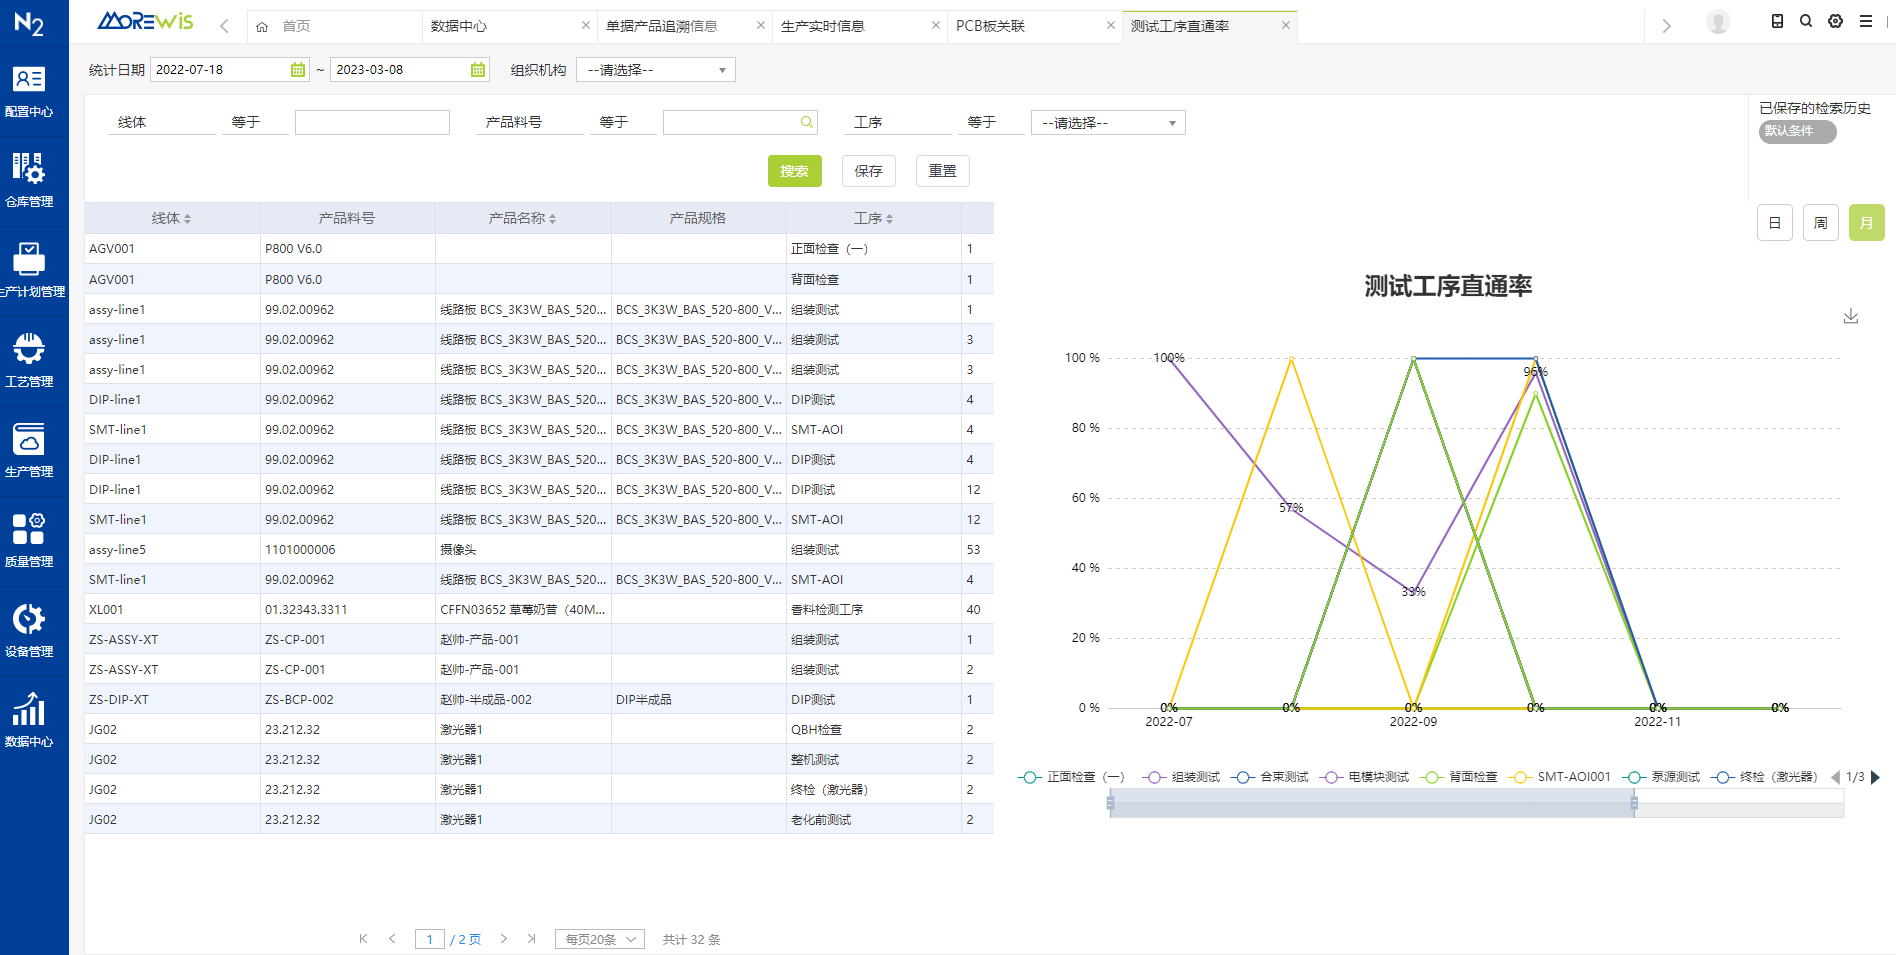Switch chart to weekly view (周)
This screenshot has width=1896, height=955.
click(1820, 223)
